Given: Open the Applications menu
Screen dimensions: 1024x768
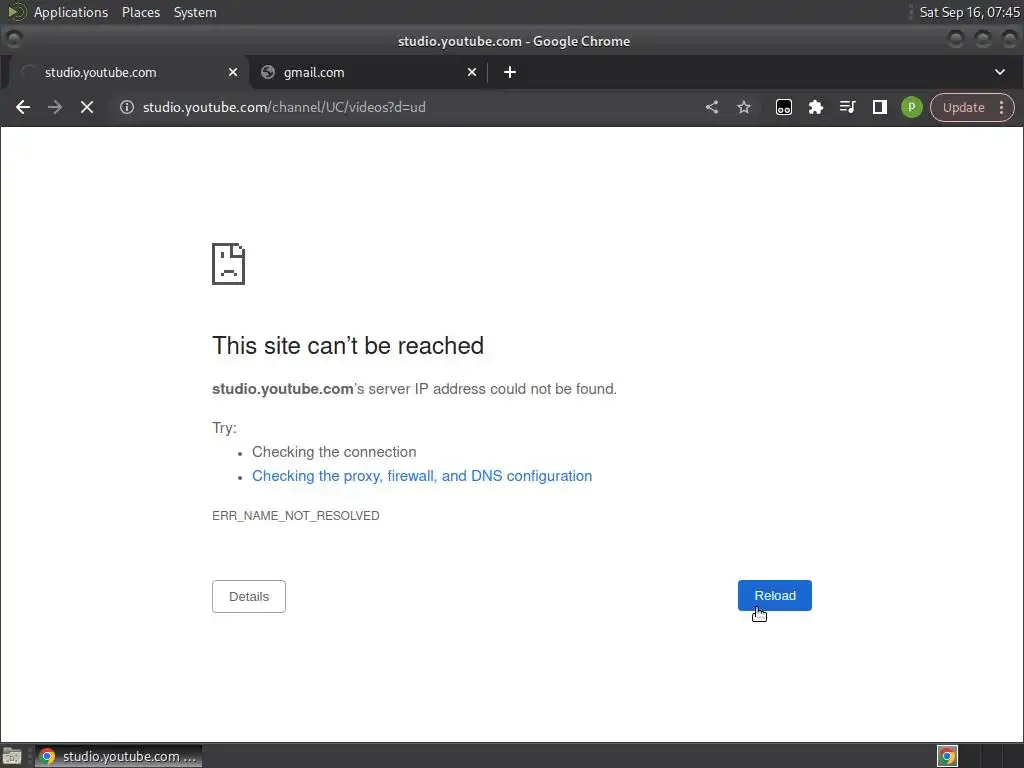Looking at the screenshot, I should point(71,12).
